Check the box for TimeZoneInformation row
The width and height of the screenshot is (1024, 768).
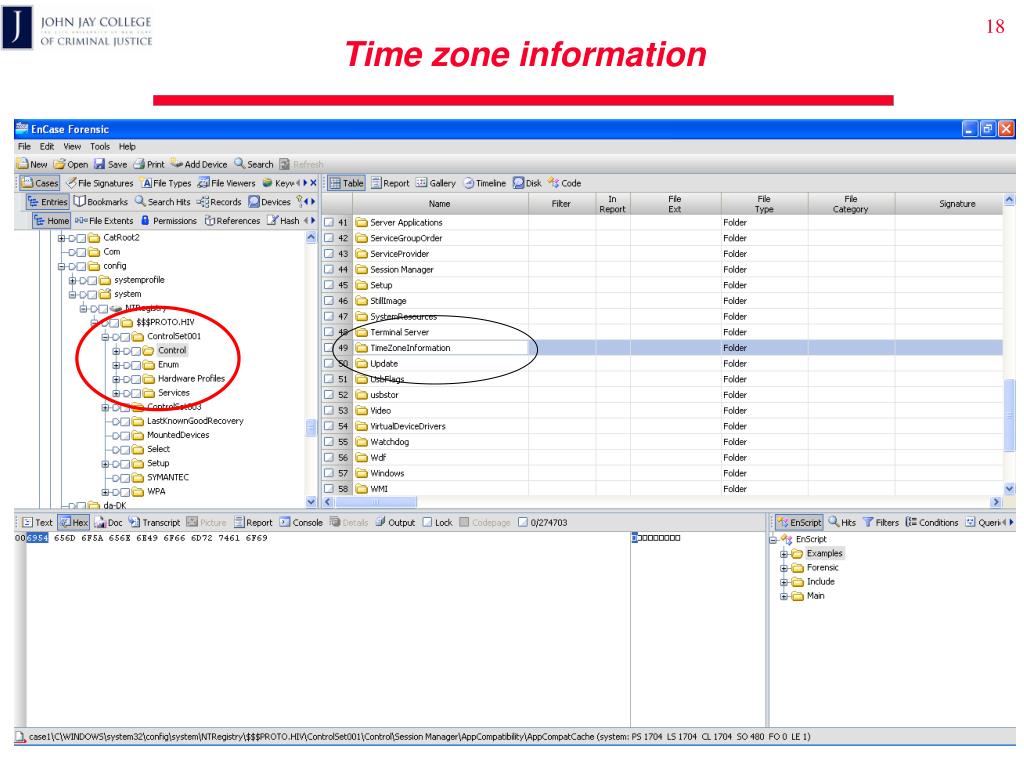coord(329,348)
